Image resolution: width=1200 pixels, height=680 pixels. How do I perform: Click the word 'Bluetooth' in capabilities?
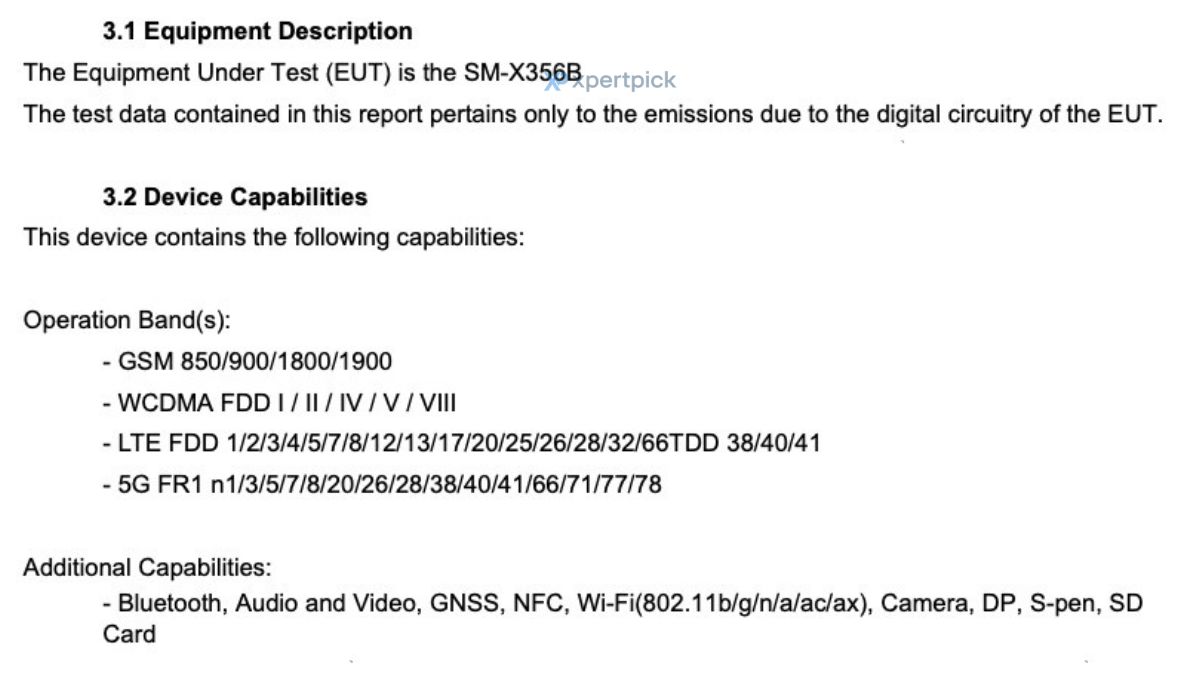coord(165,603)
